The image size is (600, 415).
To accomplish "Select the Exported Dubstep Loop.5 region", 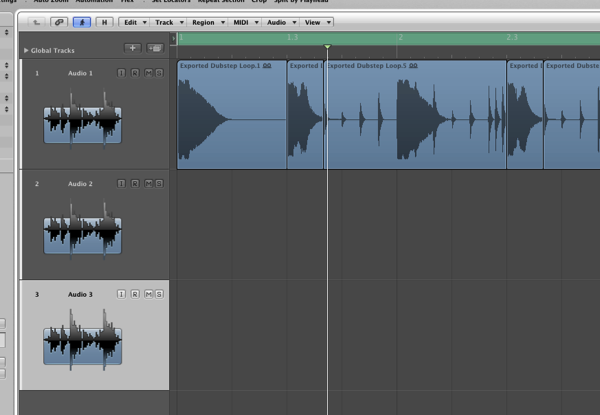I will coord(416,114).
